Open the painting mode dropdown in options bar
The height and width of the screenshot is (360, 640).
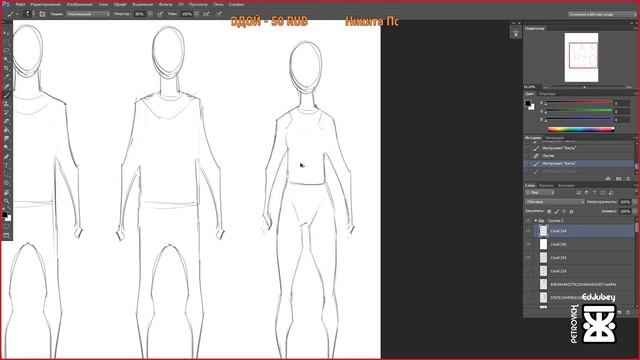point(88,14)
